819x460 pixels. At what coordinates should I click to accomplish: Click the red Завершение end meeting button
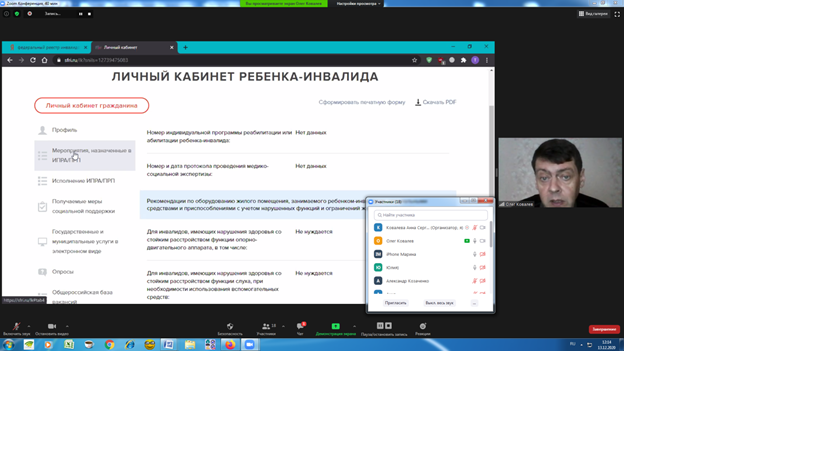603,329
